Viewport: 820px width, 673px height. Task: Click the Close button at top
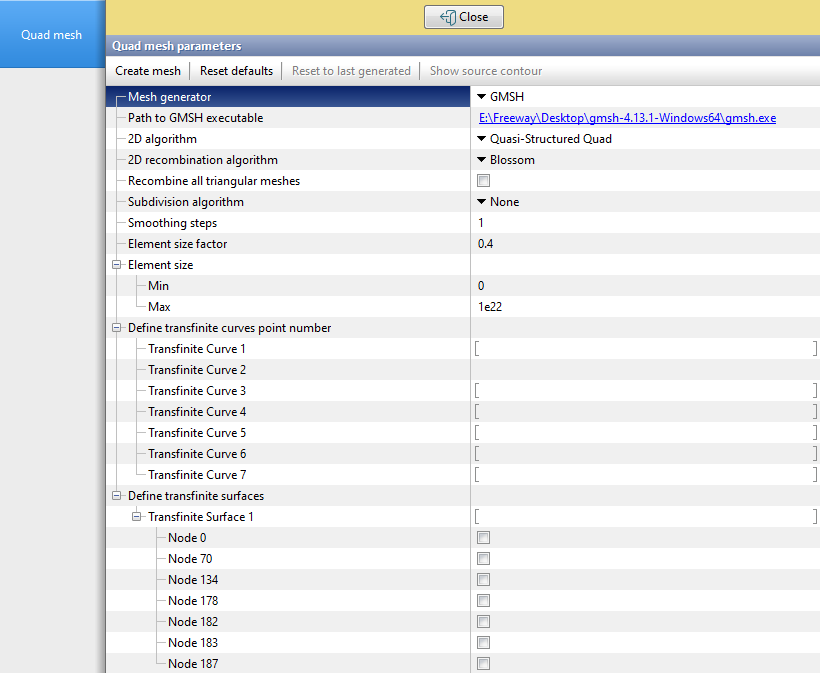click(x=463, y=17)
